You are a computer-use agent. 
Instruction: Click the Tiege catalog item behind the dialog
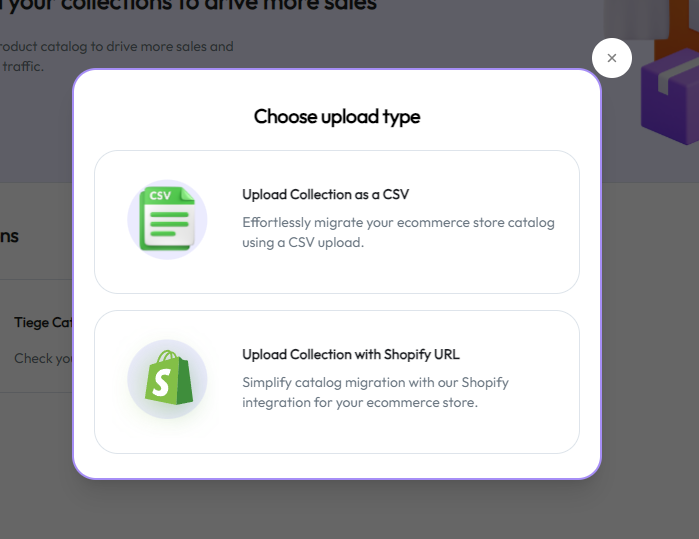click(x=42, y=323)
